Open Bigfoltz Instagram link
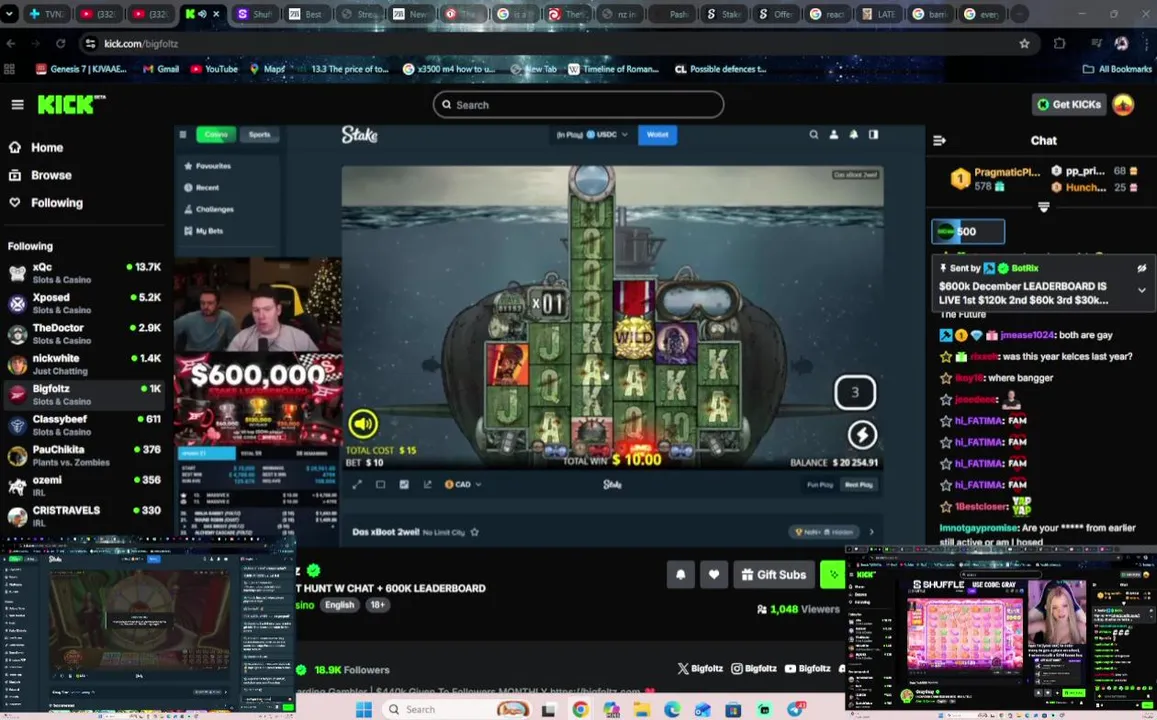 coord(753,668)
